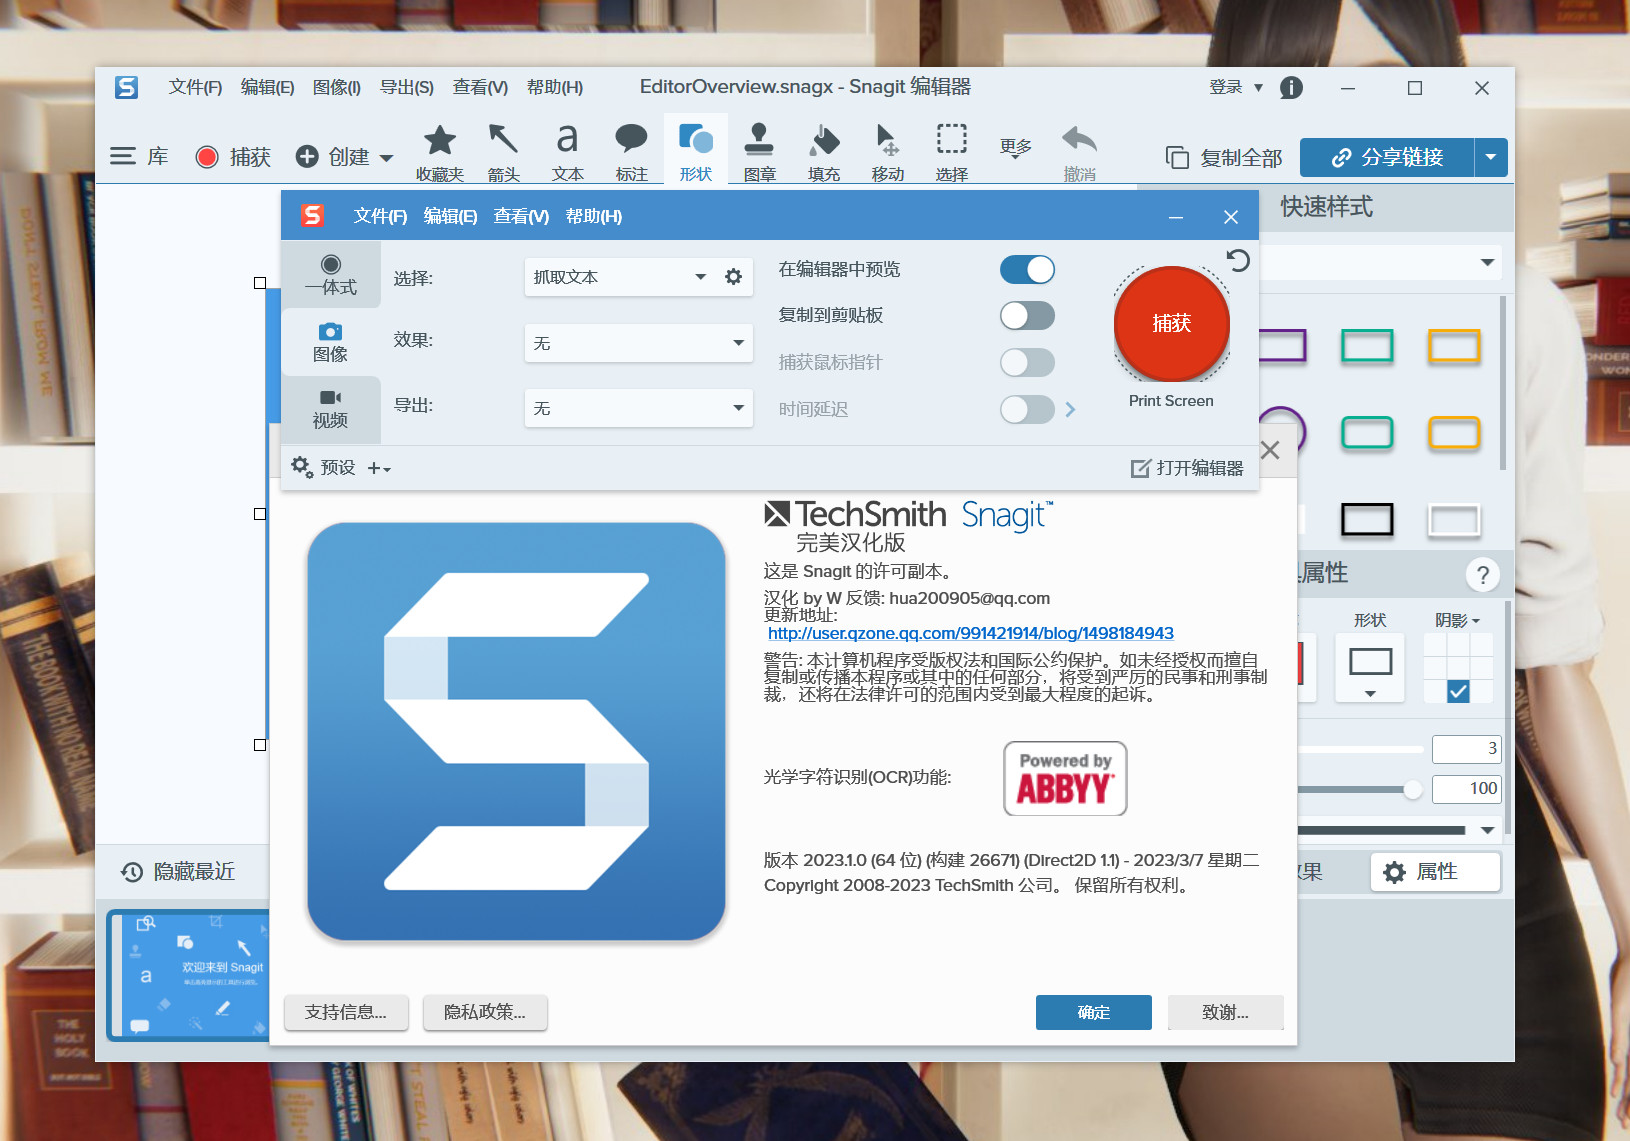Click the black rectangle quick style
This screenshot has height=1141, width=1630.
pos(1367,519)
